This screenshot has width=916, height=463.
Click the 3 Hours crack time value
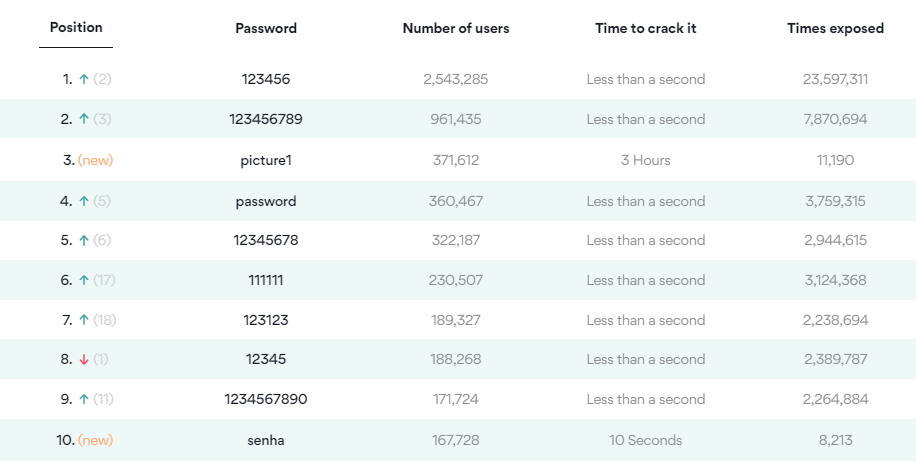point(646,160)
